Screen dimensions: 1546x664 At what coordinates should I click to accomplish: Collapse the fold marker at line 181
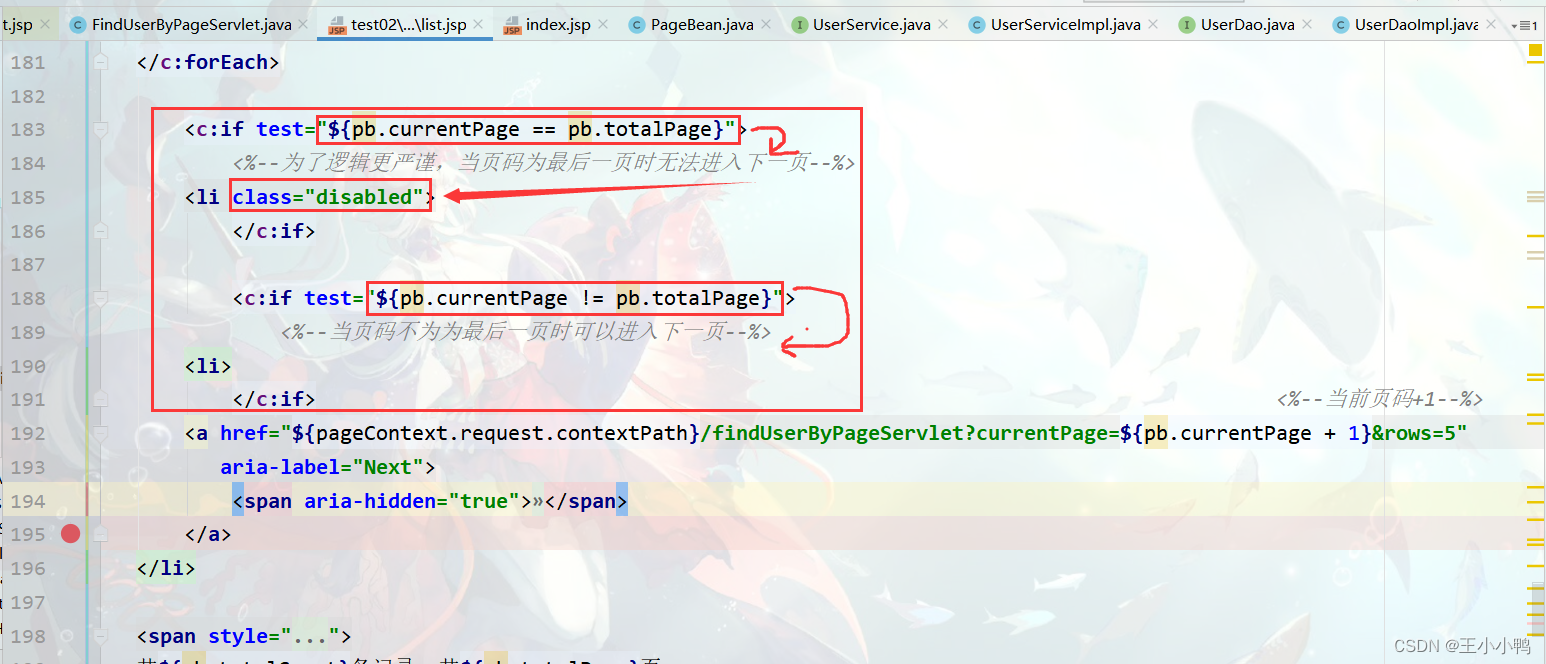tap(100, 62)
